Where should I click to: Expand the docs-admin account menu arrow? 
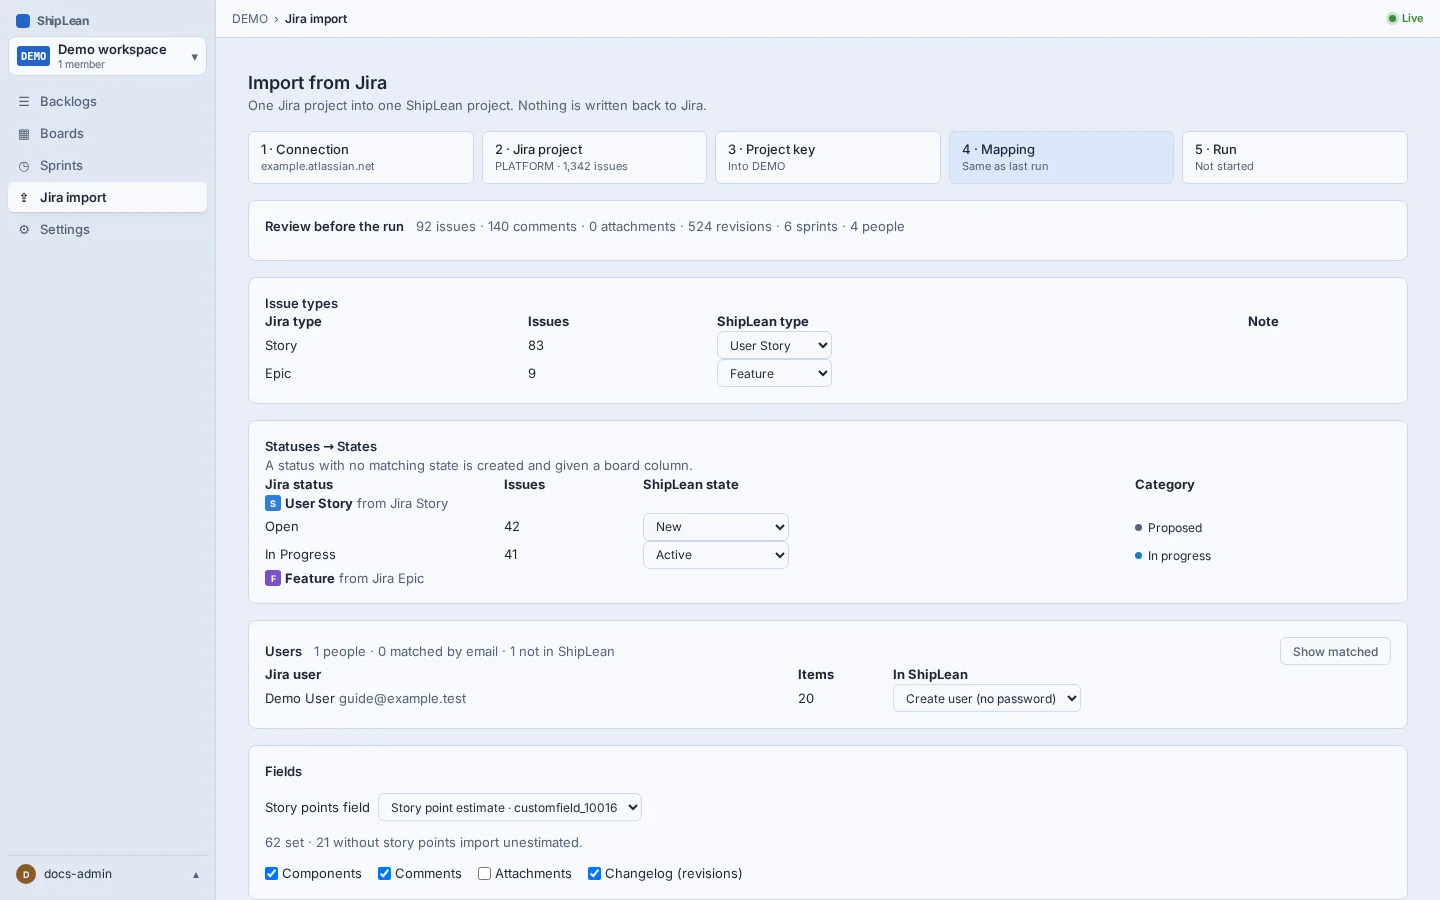tap(196, 875)
